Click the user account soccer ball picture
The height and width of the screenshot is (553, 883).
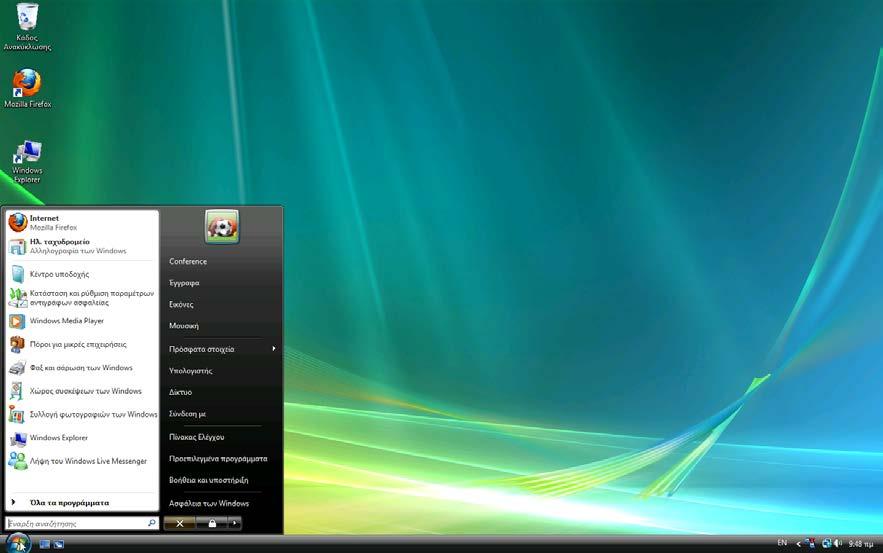click(222, 227)
